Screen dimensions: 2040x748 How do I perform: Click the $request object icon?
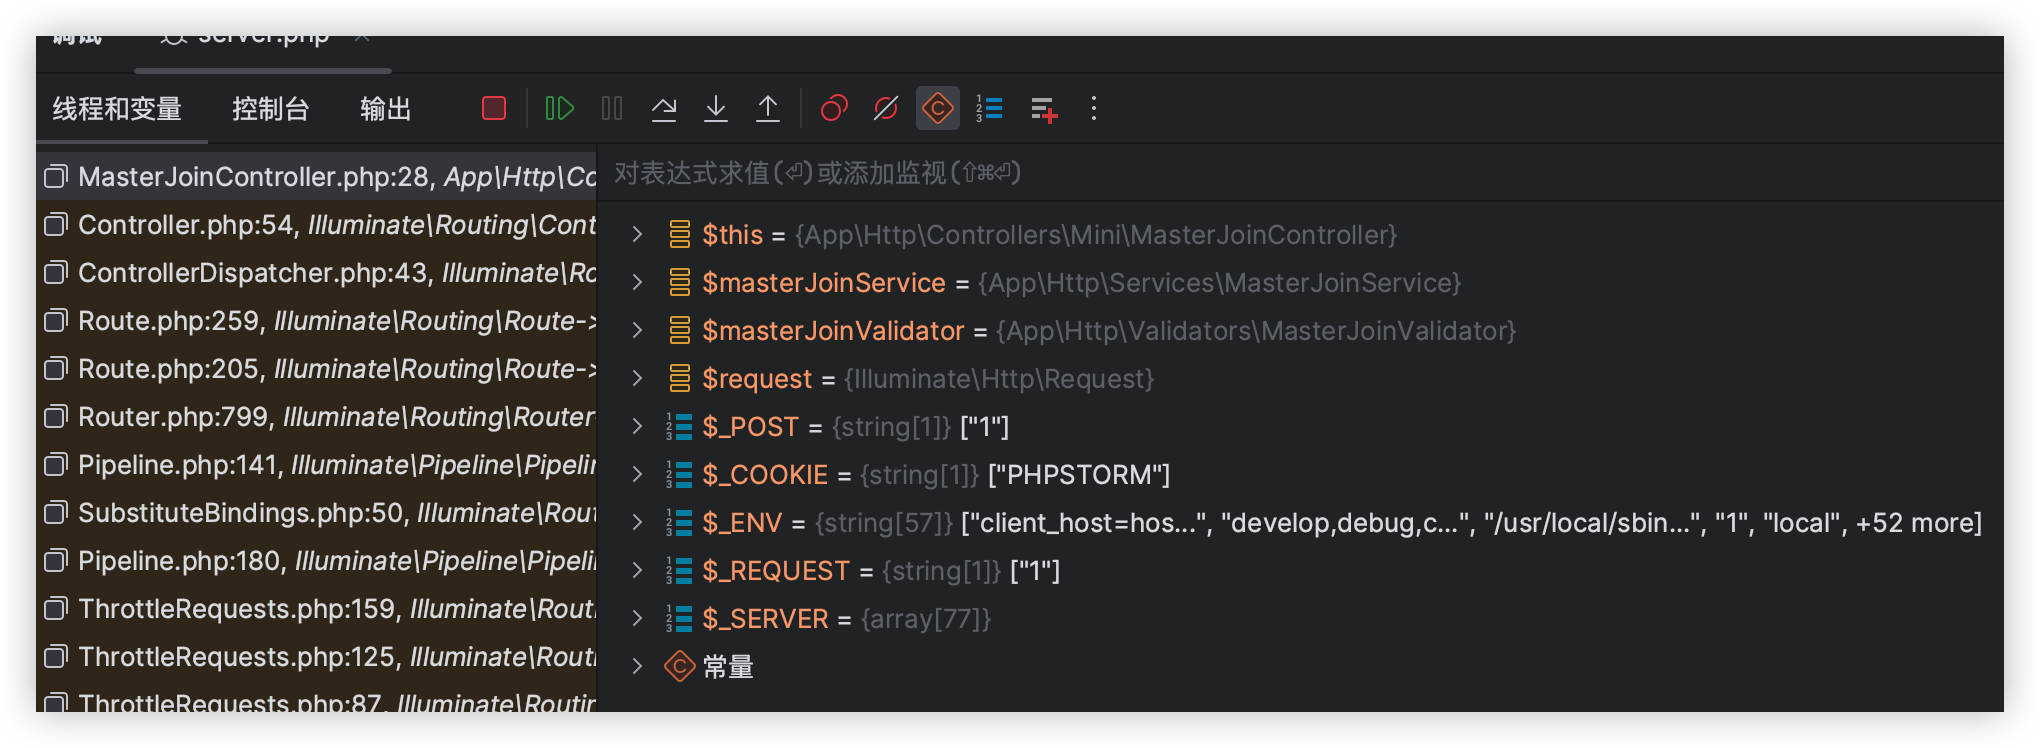tap(680, 379)
